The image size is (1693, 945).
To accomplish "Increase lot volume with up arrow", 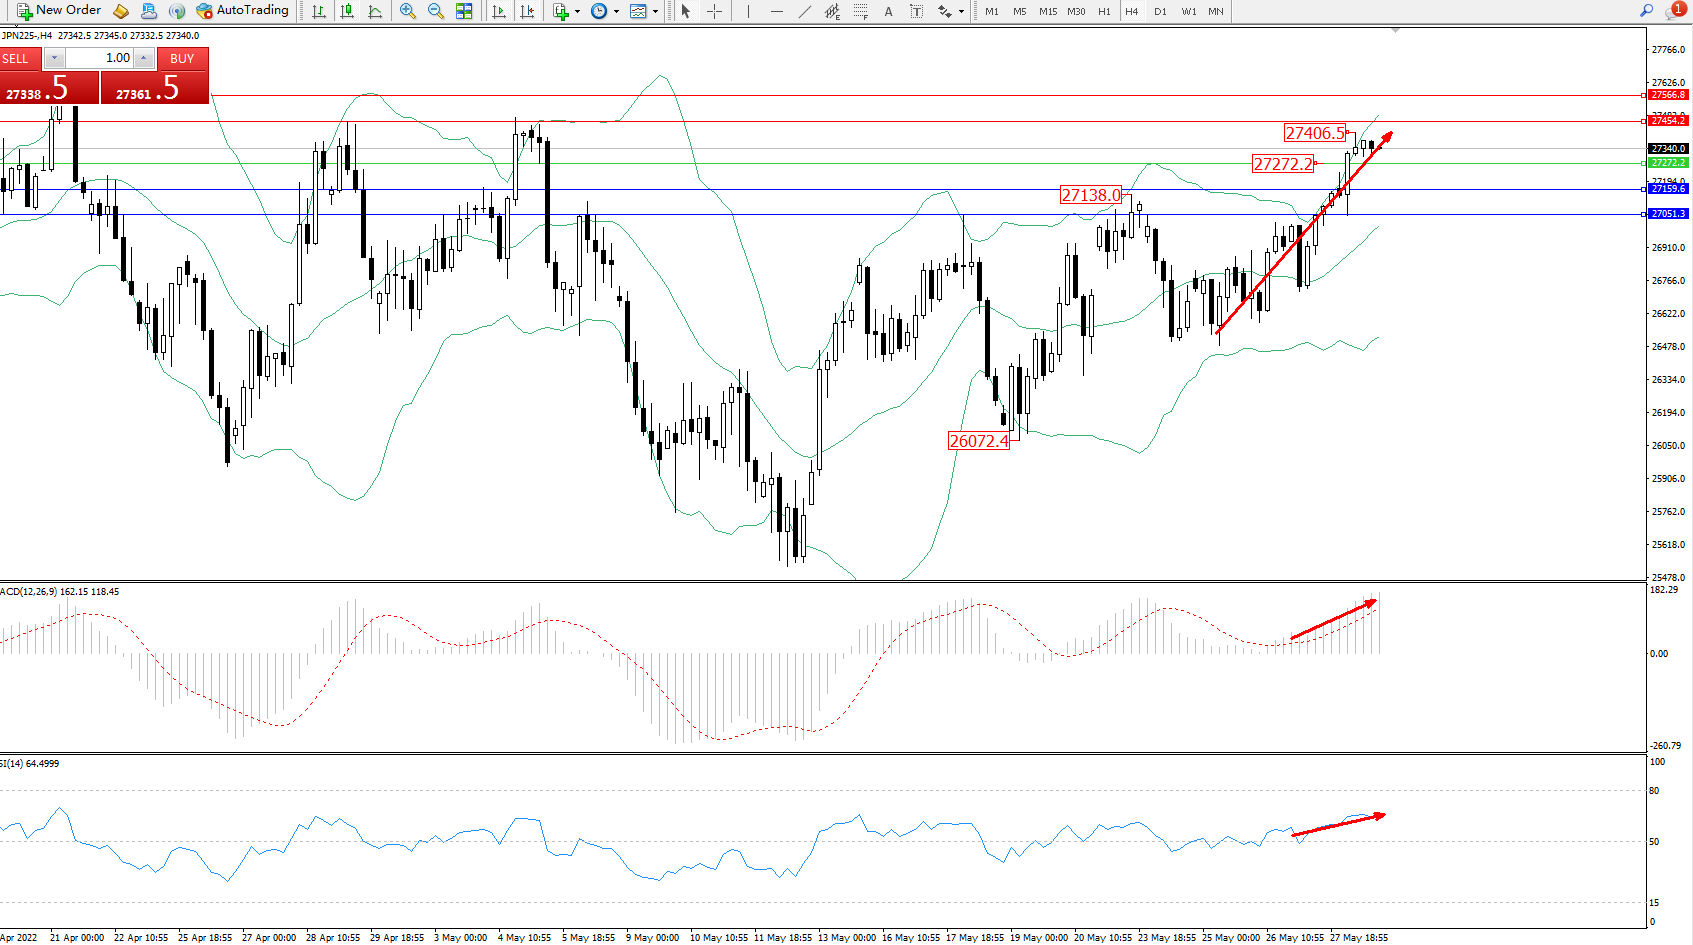I will [144, 58].
